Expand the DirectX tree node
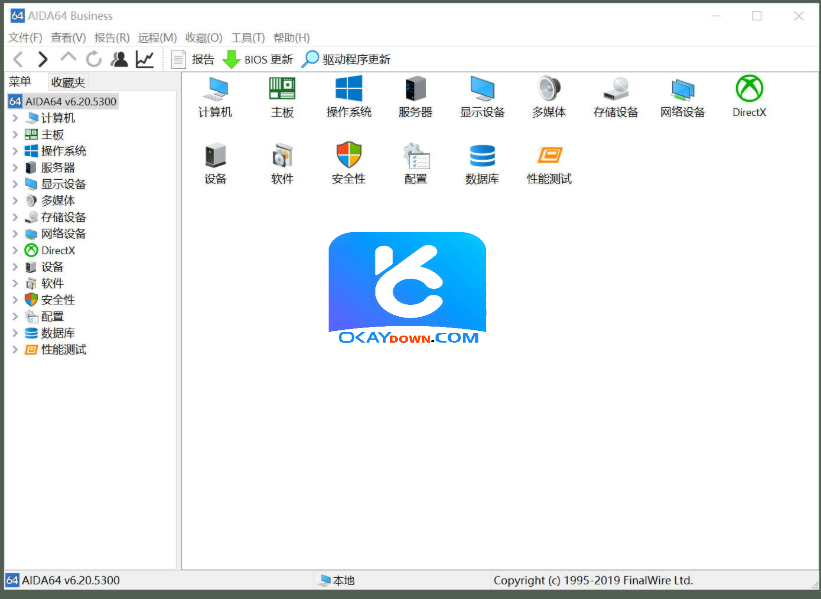This screenshot has width=821, height=599. click(x=15, y=250)
